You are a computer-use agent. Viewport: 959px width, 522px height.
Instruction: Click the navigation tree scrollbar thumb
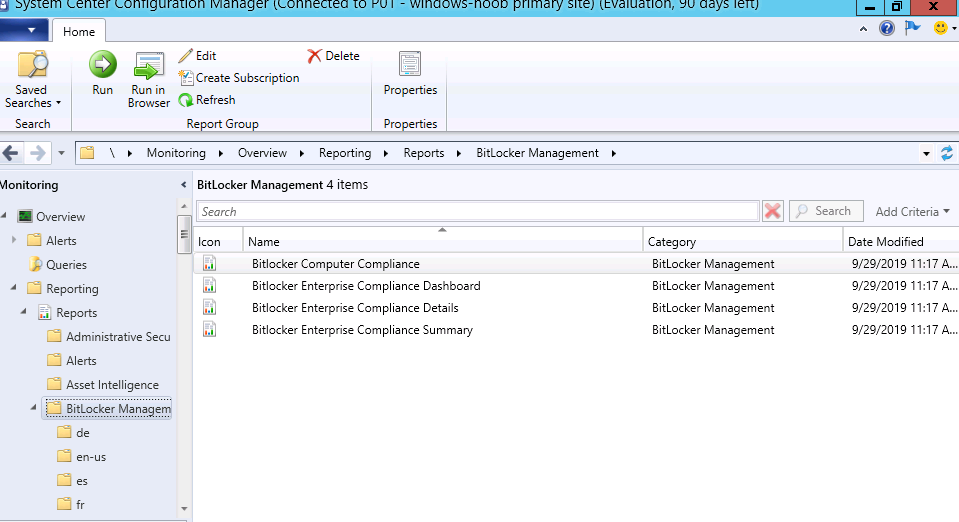tap(184, 234)
